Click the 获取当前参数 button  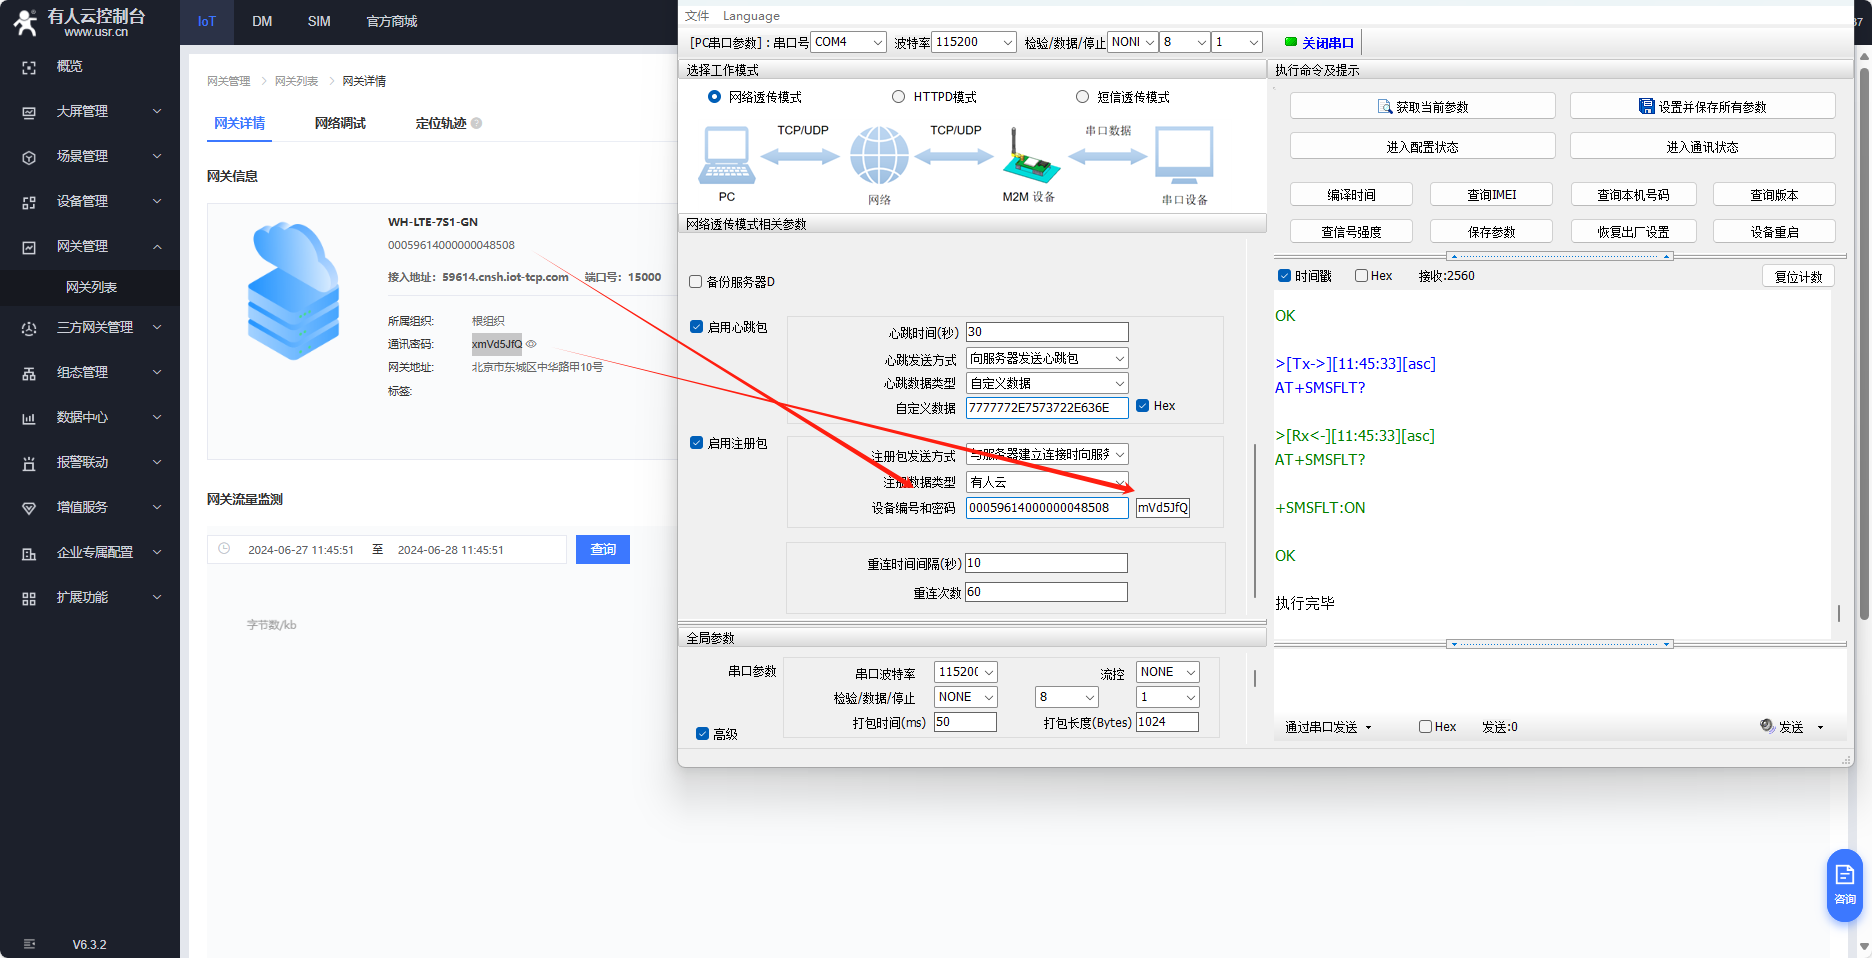[1422, 106]
